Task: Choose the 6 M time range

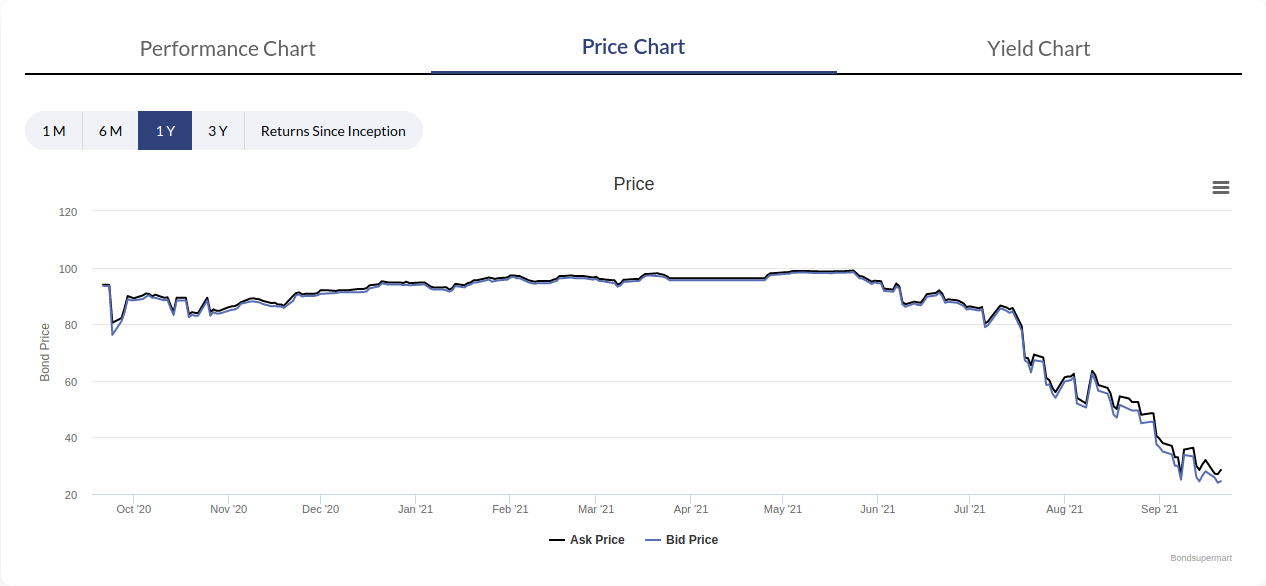Action: pos(110,131)
